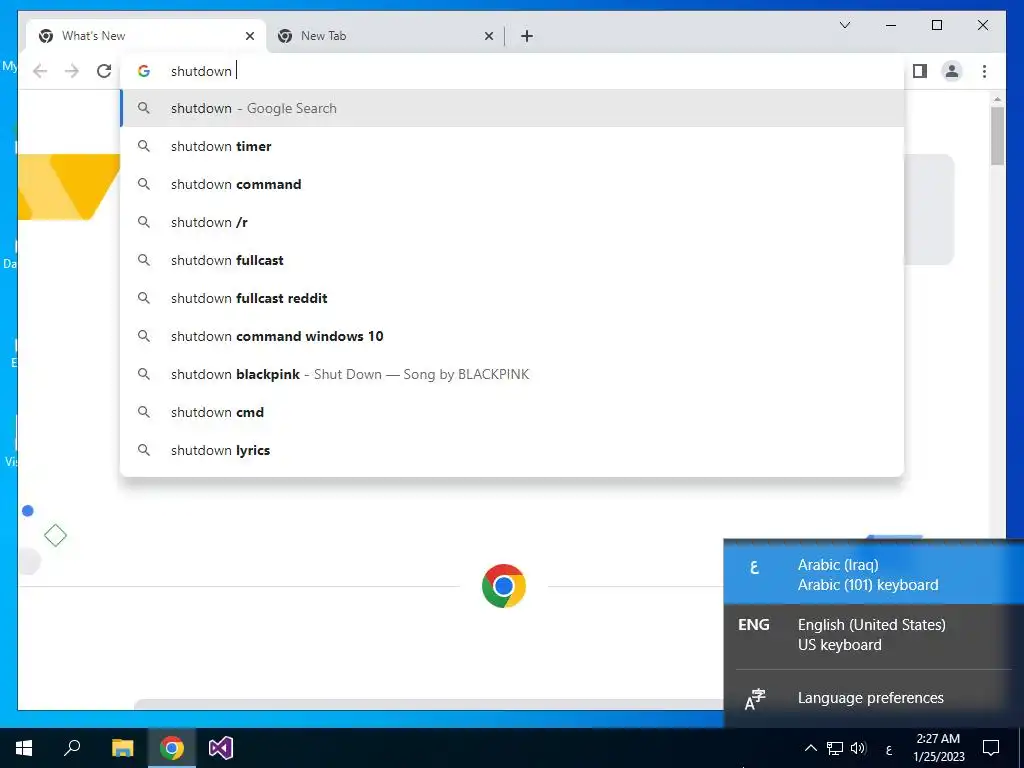Screen dimensions: 1024x768
Task: Pick the 'shutdown blackpink' song suggestion
Action: 513,374
